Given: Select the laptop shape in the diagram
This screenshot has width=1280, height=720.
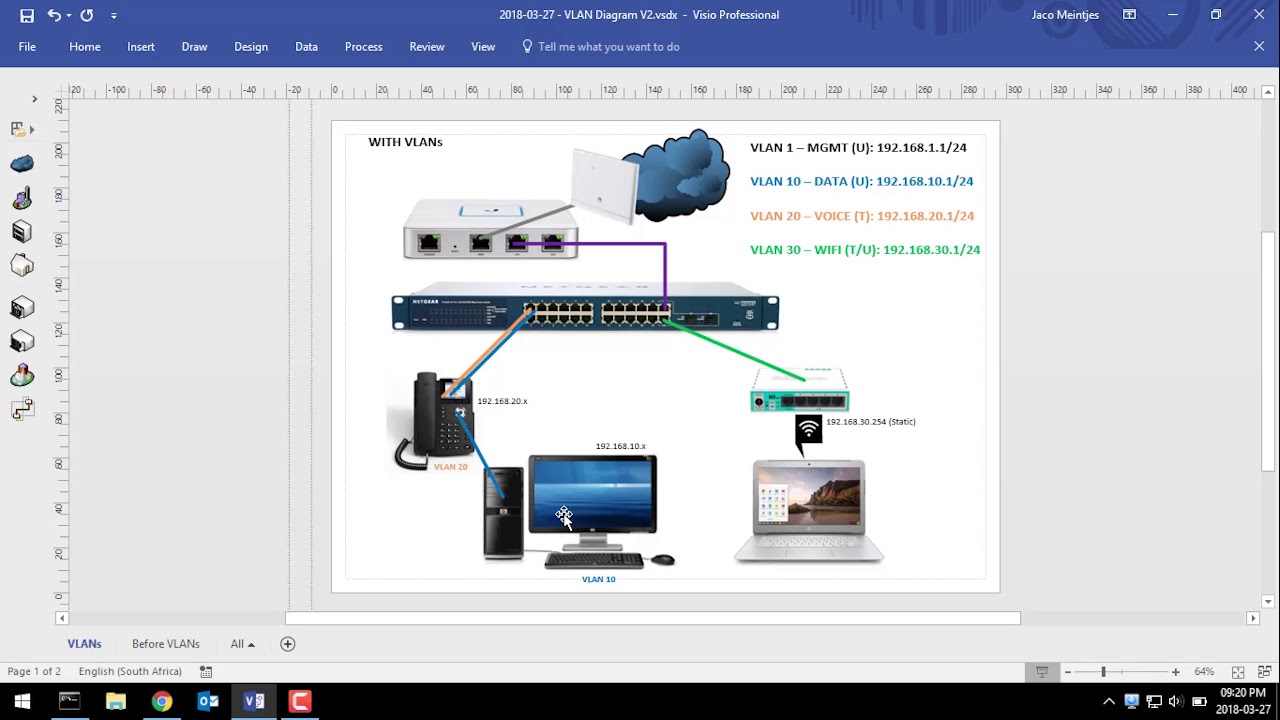Looking at the screenshot, I should point(809,512).
